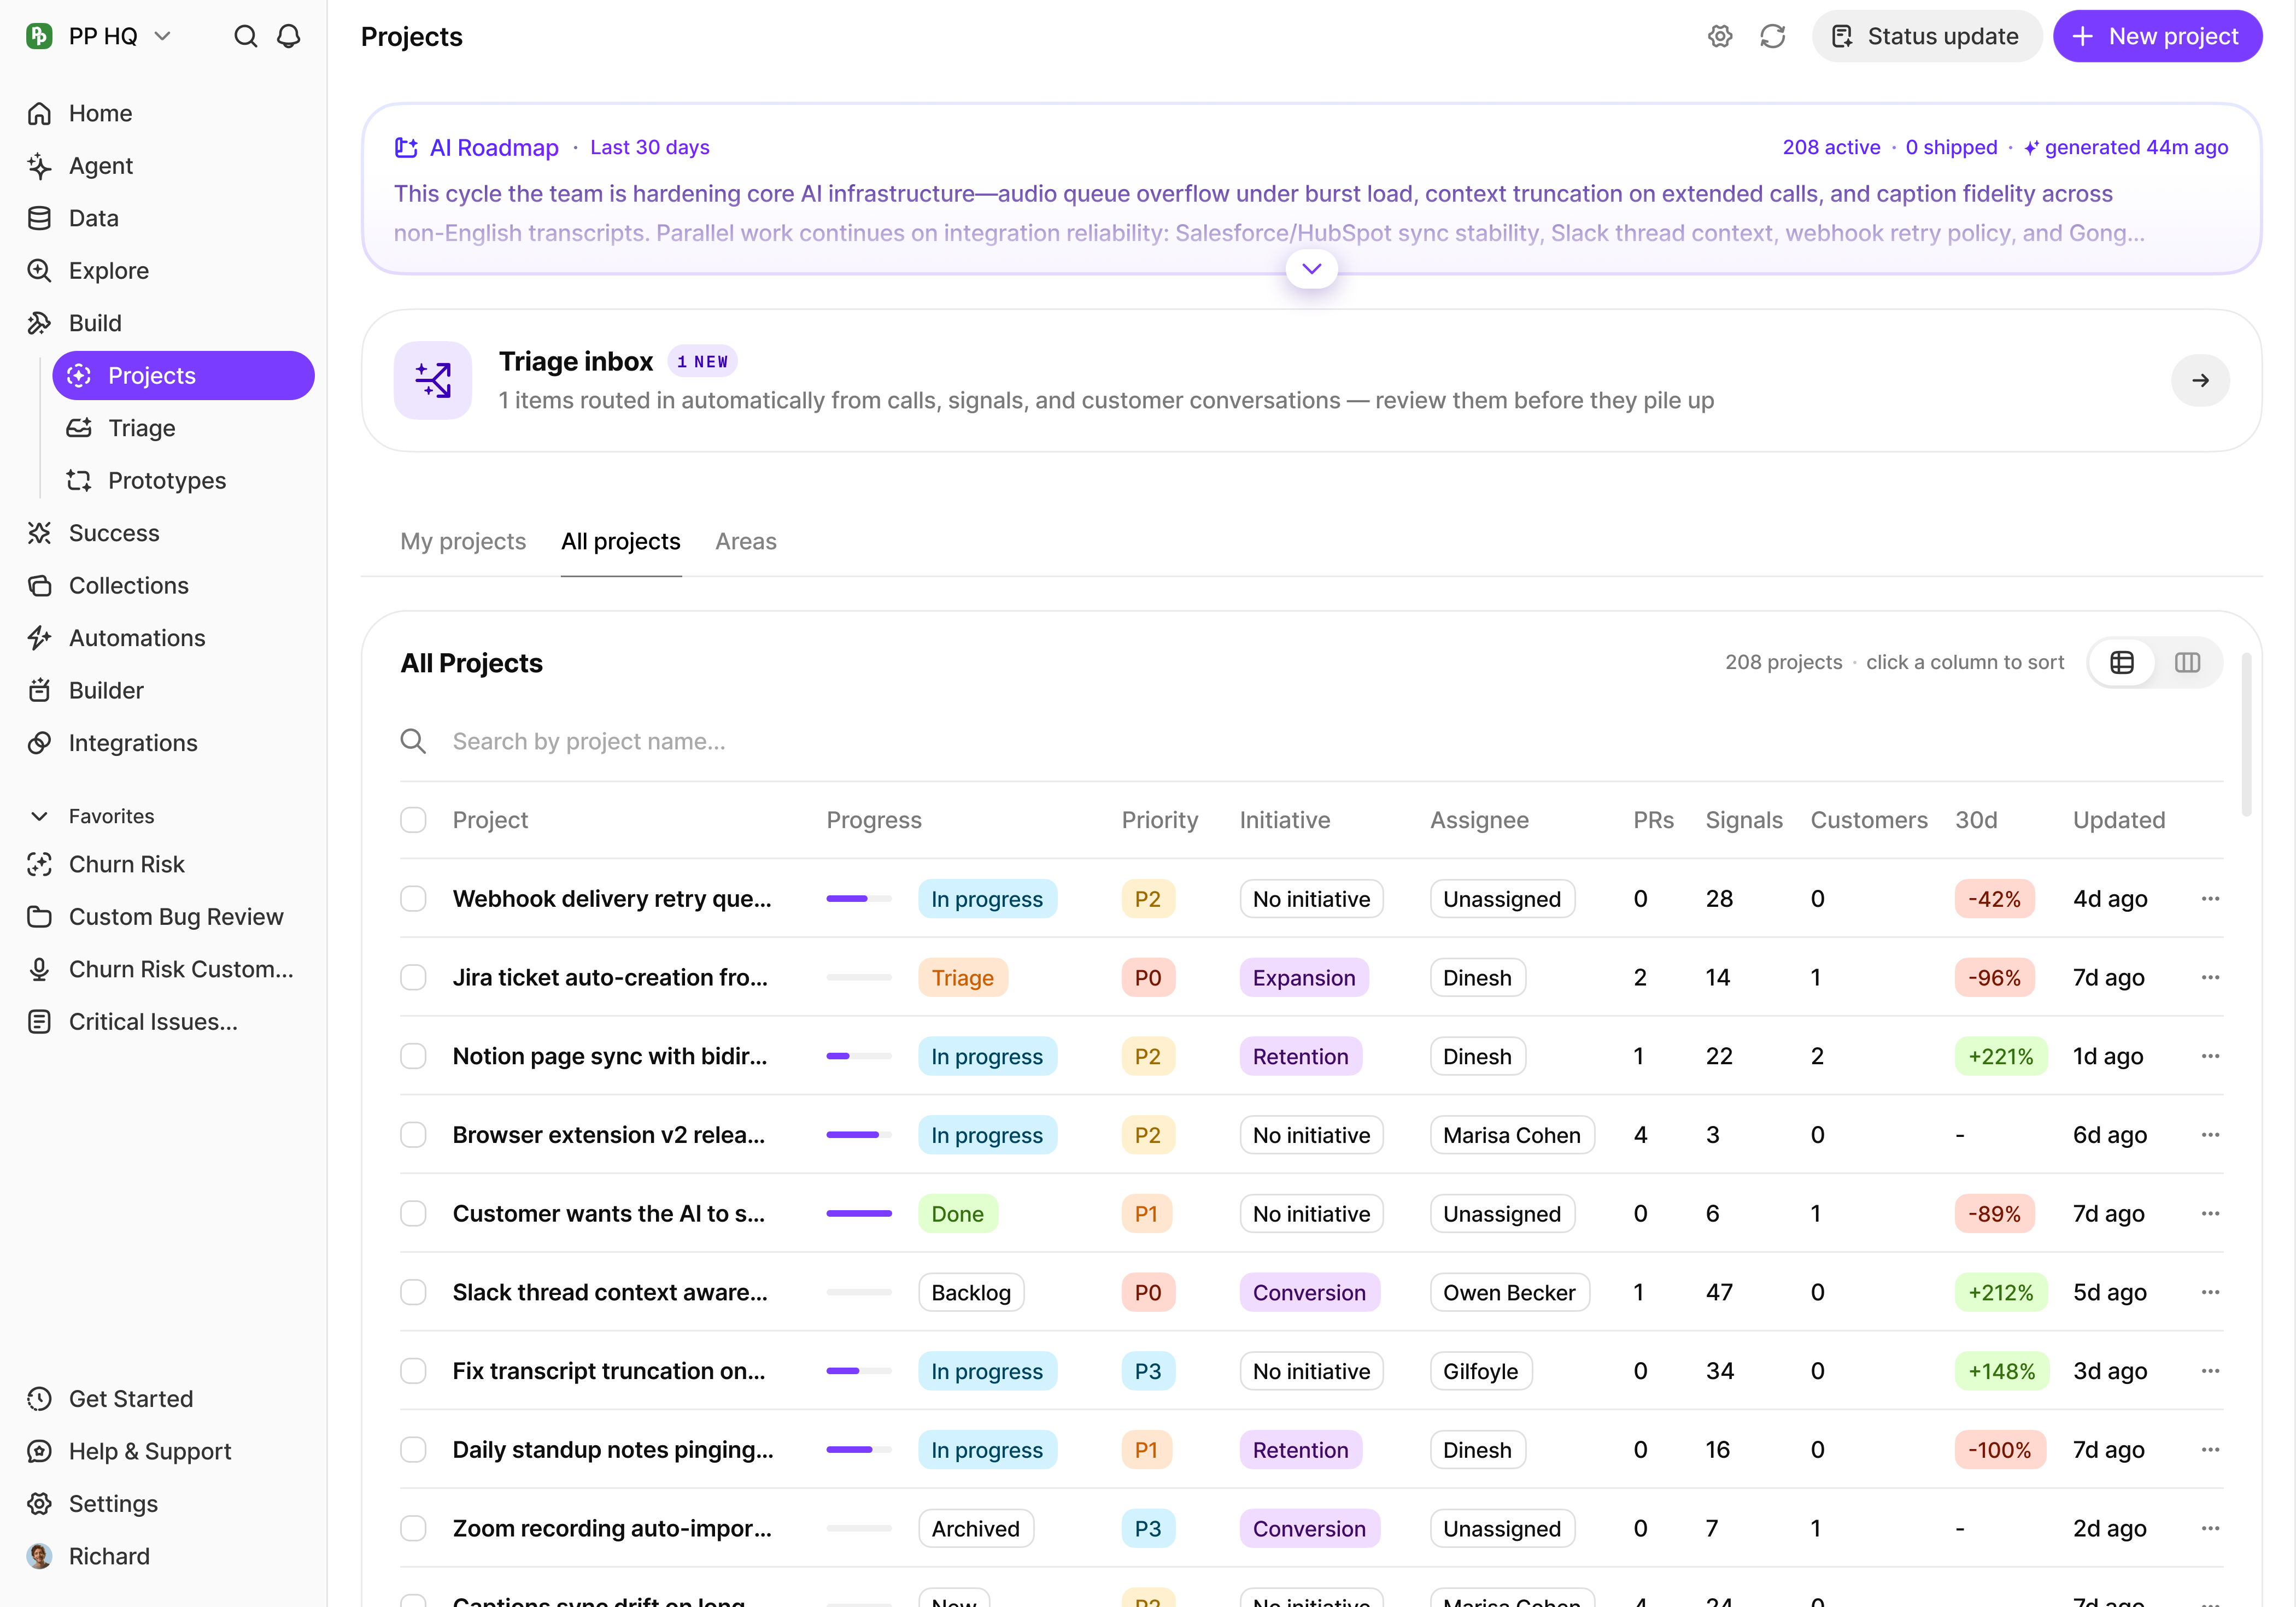Toggle the select-all projects checkbox
The width and height of the screenshot is (2296, 1607).
(x=413, y=820)
